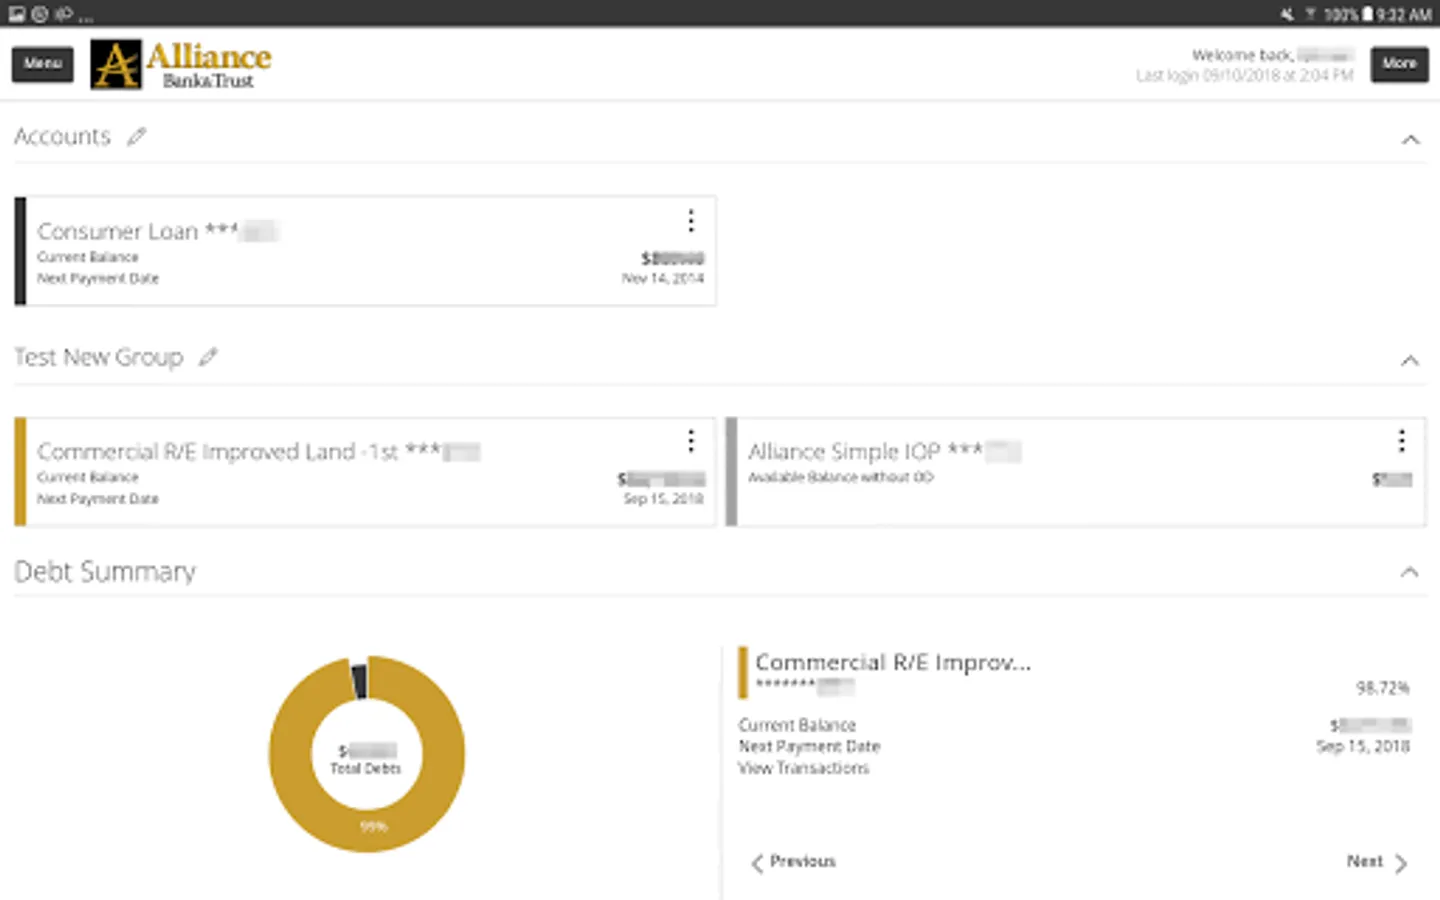Screen dimensions: 1440x900
Task: Open Commercial R/E Improved Land options menu
Action: click(x=690, y=441)
